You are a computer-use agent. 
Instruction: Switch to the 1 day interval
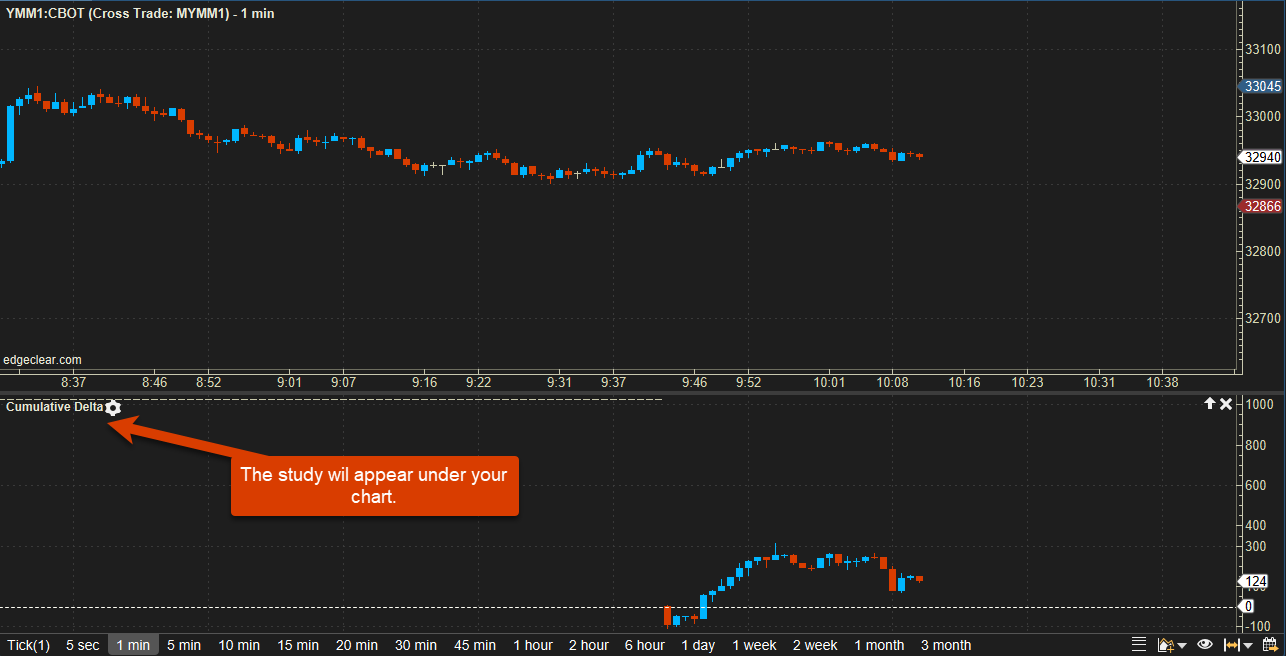[697, 645]
